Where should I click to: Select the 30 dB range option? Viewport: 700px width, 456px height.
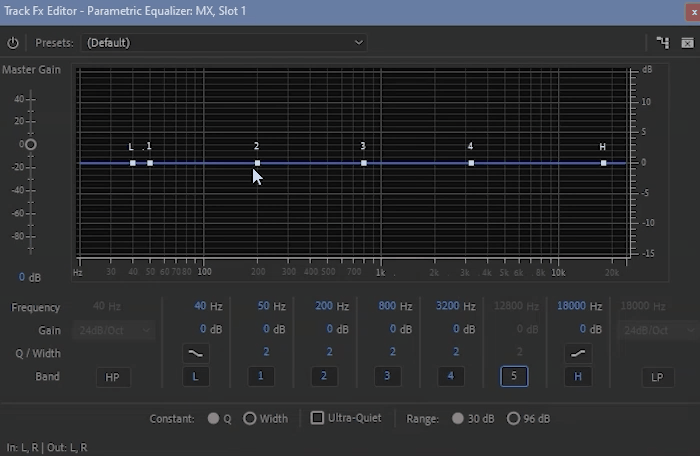[458, 418]
